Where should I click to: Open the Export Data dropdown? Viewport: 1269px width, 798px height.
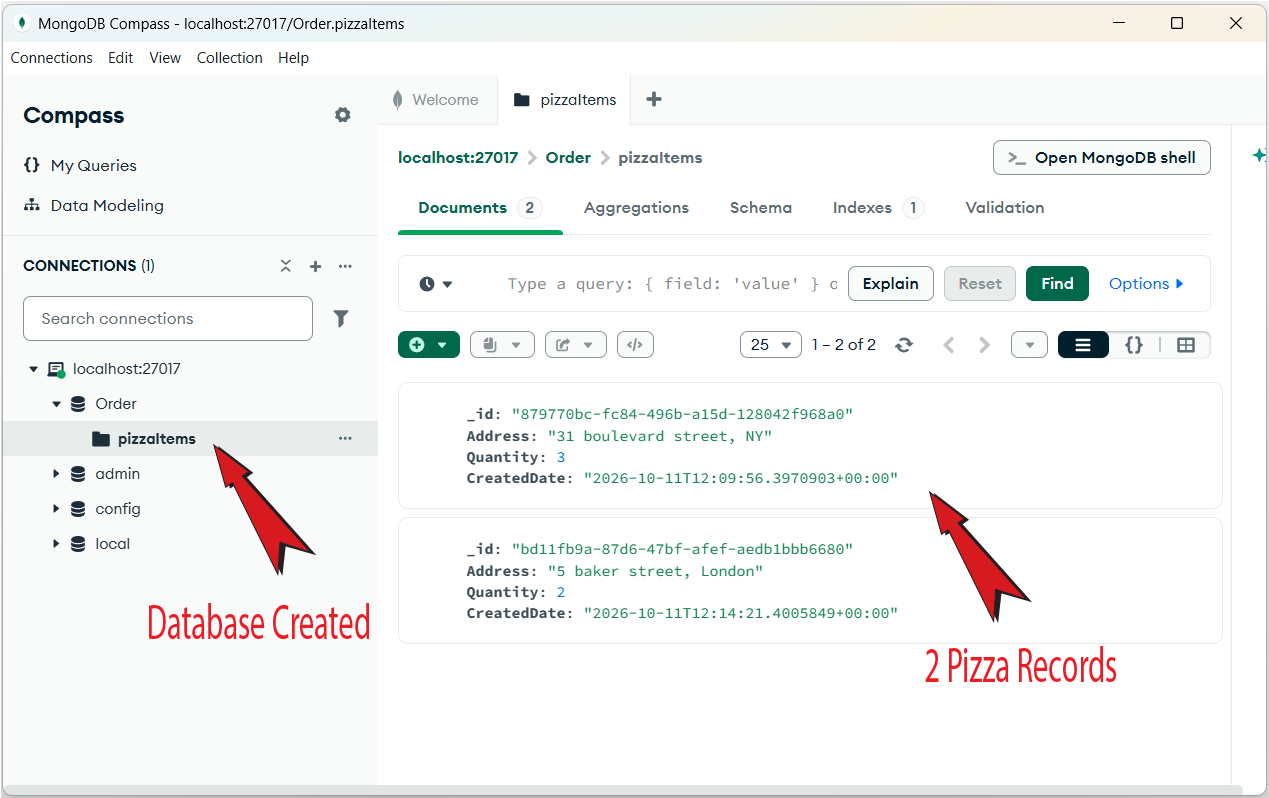pos(575,345)
